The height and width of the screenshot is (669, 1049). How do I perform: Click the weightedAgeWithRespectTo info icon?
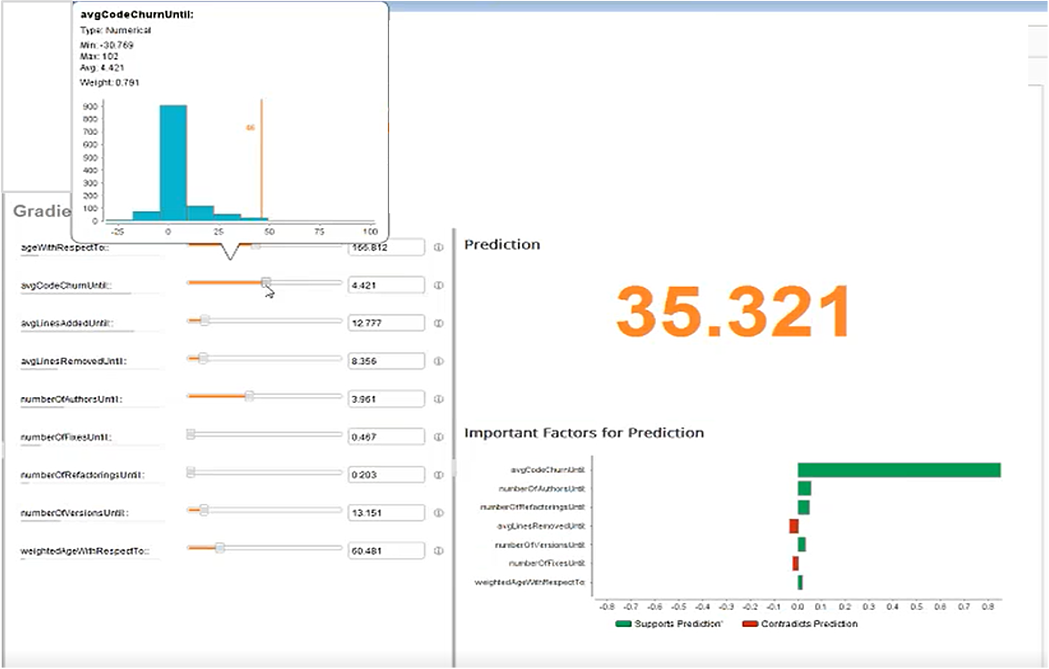[x=438, y=550]
